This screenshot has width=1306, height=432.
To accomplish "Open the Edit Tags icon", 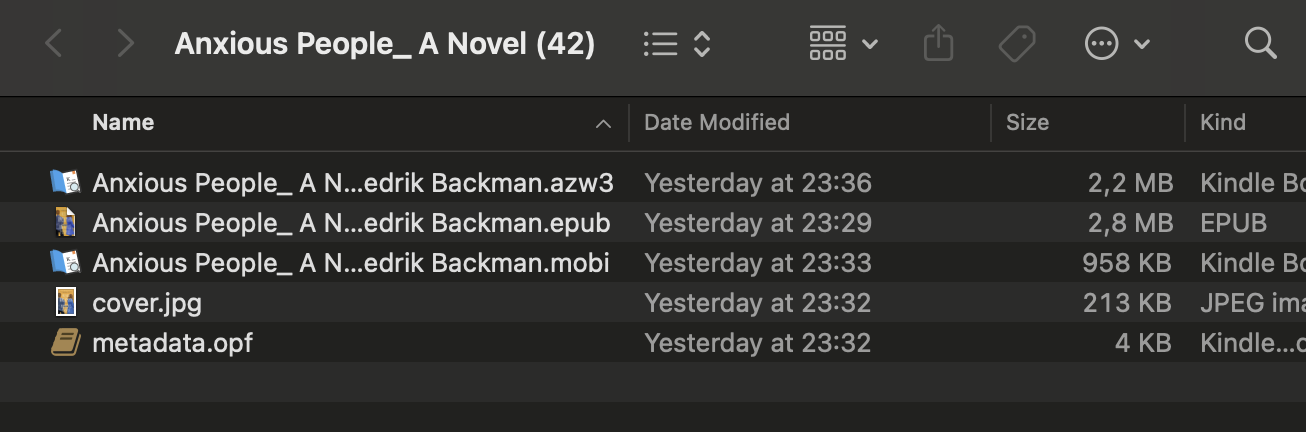I will (x=1018, y=44).
